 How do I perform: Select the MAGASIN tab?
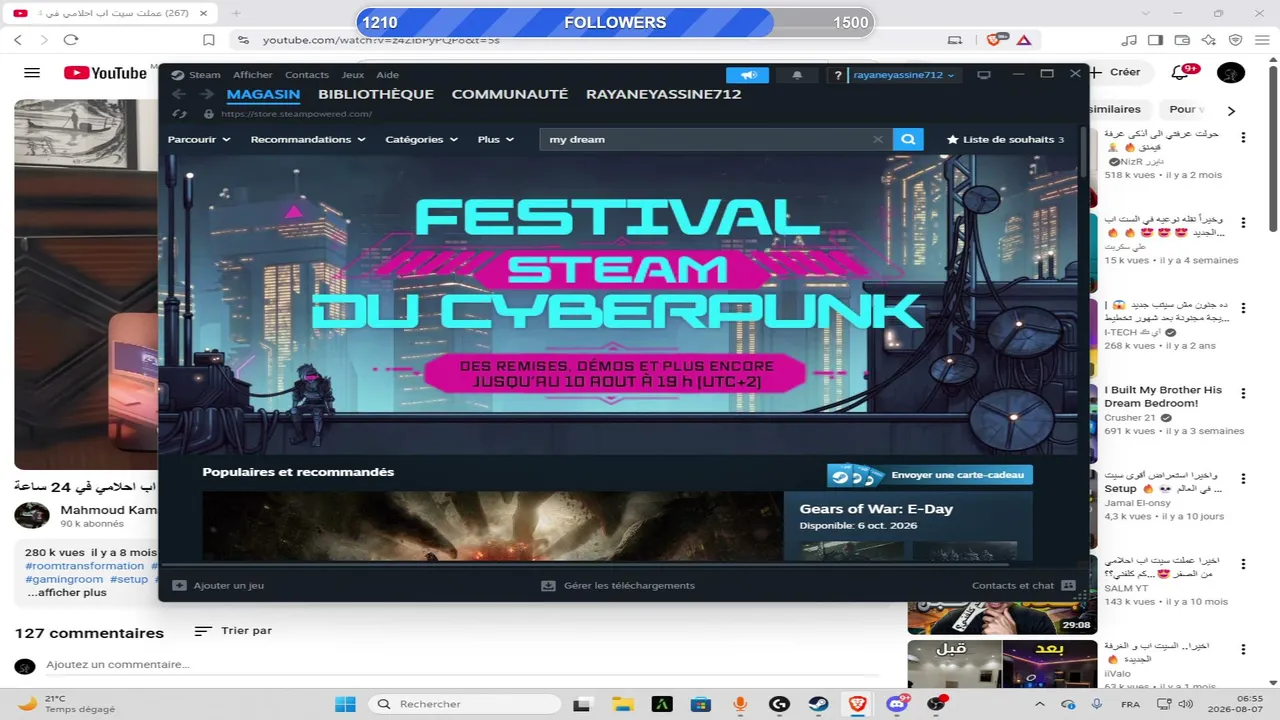(263, 94)
